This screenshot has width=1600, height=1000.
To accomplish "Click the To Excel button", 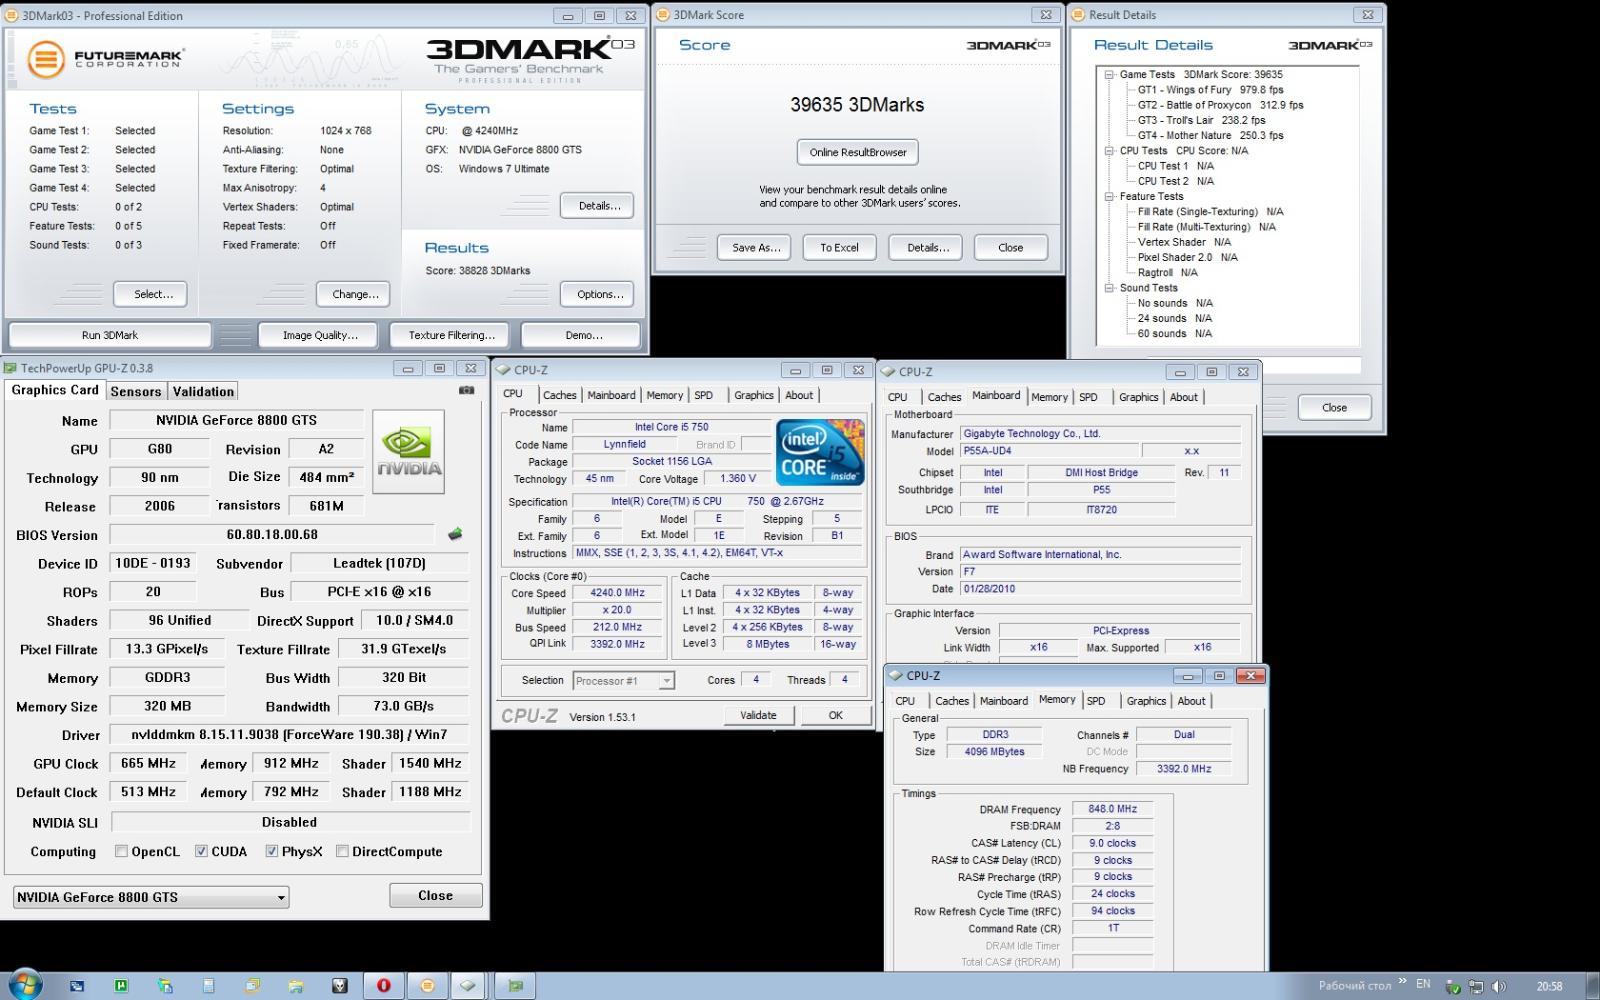I will pos(839,247).
